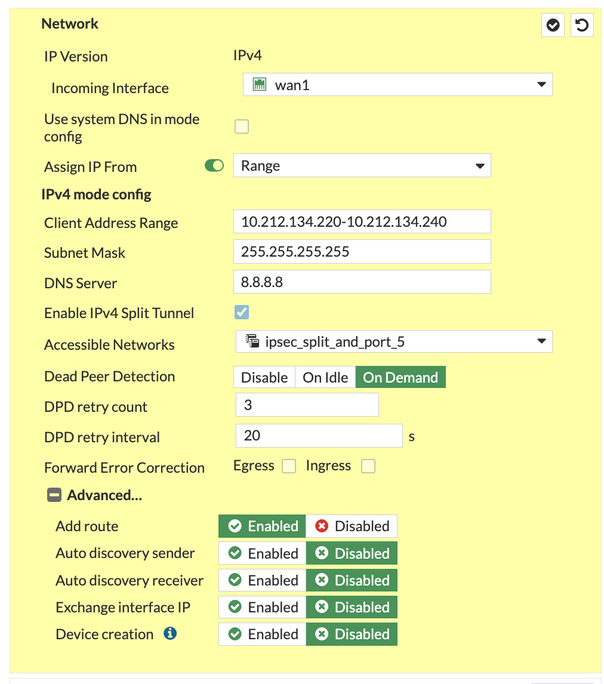
Task: Enable Auto discovery receiver
Action: pyautogui.click(x=262, y=580)
